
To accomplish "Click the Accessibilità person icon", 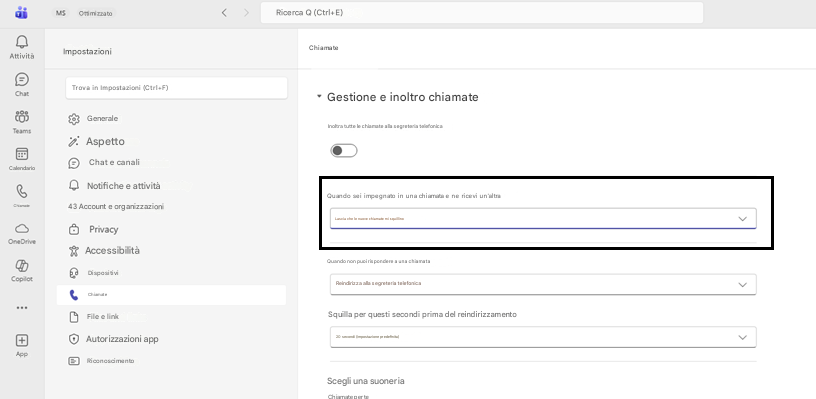I will click(x=74, y=251).
